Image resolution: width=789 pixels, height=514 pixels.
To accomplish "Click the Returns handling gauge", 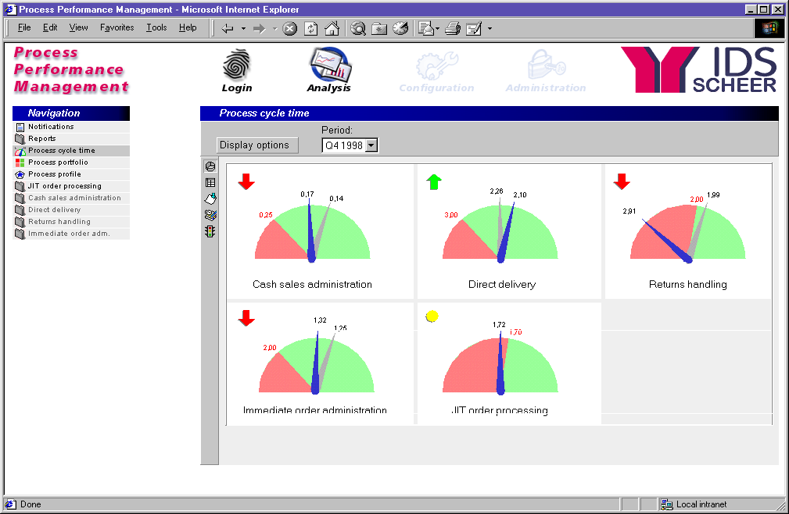I will pos(687,232).
